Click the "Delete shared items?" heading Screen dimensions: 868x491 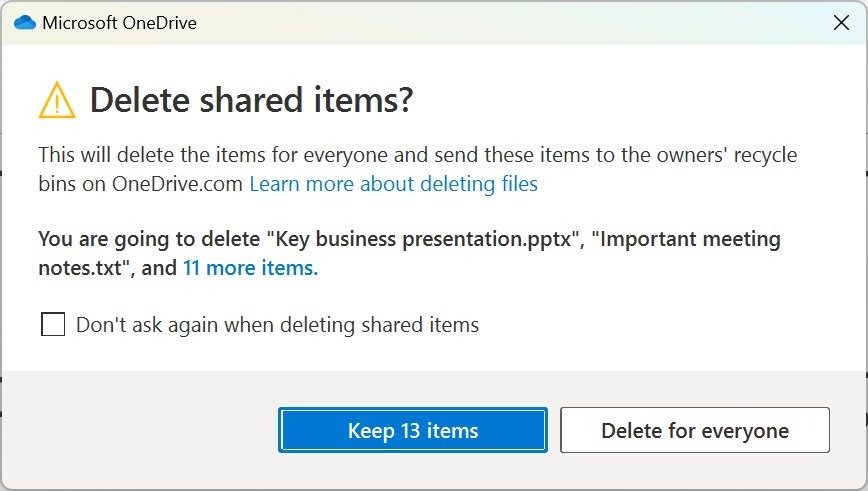[x=251, y=101]
